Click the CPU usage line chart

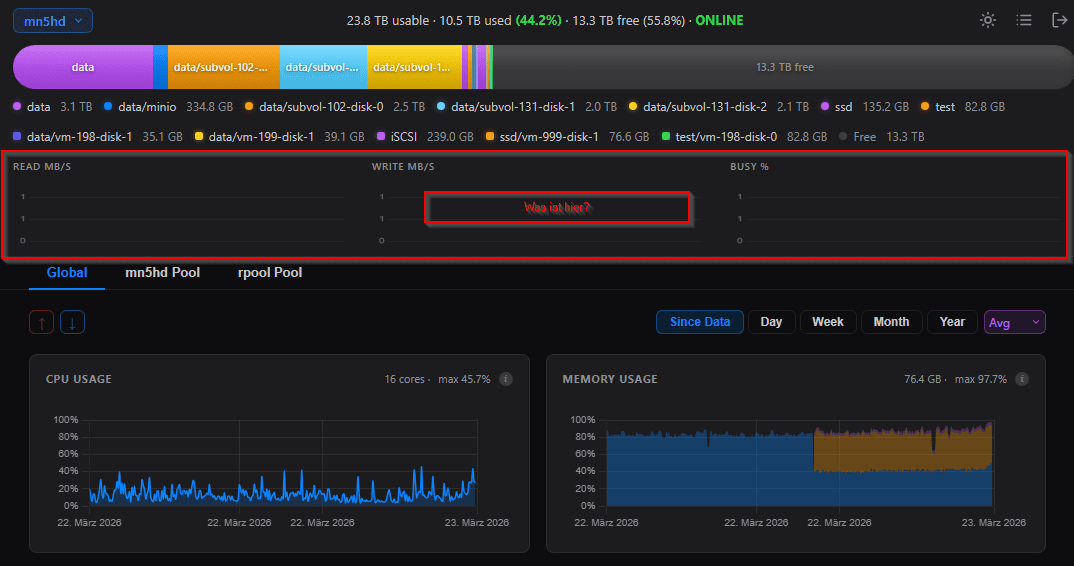tap(282, 463)
